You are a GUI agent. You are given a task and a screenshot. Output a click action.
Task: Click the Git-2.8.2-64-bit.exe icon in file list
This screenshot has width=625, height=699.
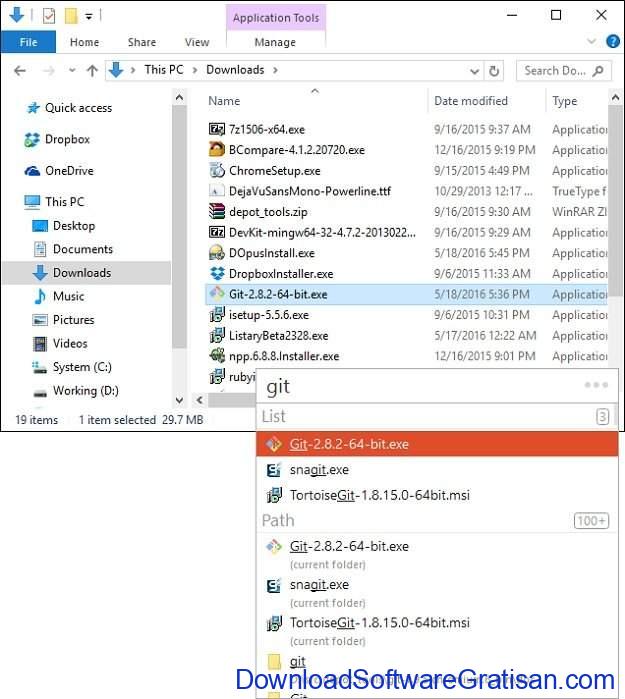217,294
